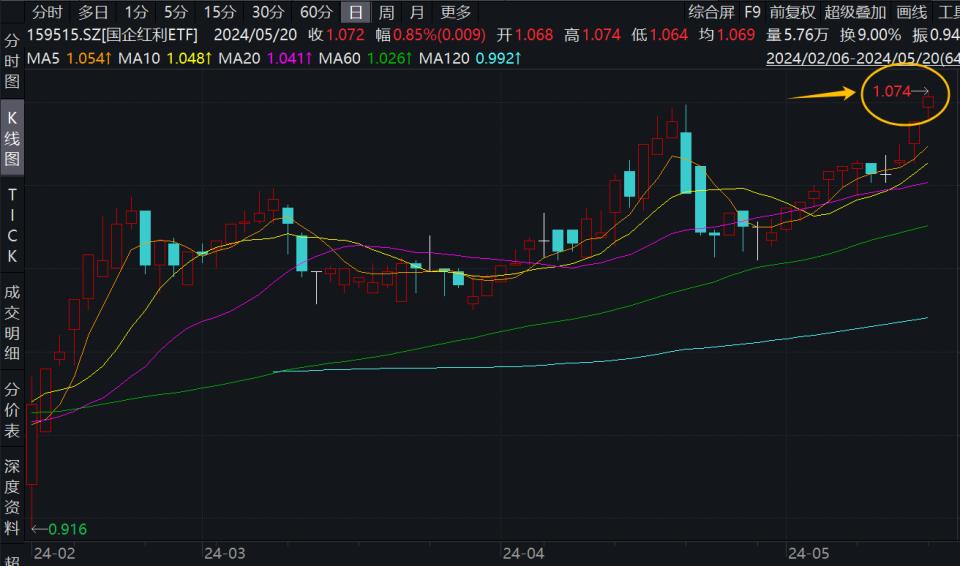Screen dimensions: 960x566
Task: Click the 24-02 time axis label
Action: (x=54, y=554)
